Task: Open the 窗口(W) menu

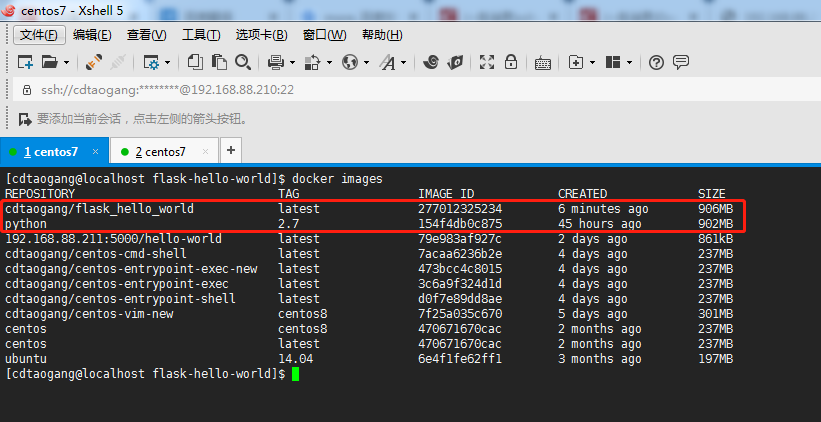Action: (325, 35)
